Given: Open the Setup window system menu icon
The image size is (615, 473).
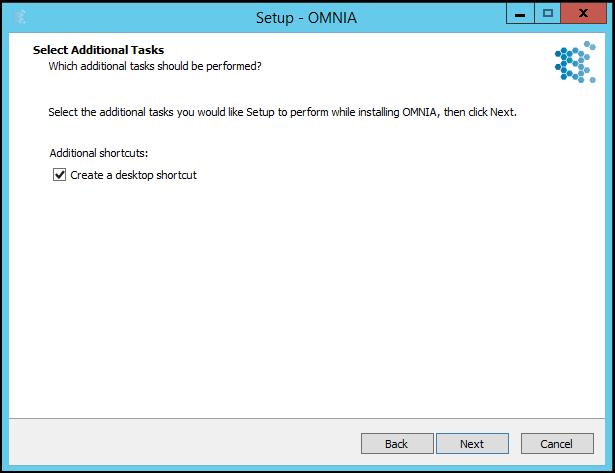Looking at the screenshot, I should [x=18, y=17].
